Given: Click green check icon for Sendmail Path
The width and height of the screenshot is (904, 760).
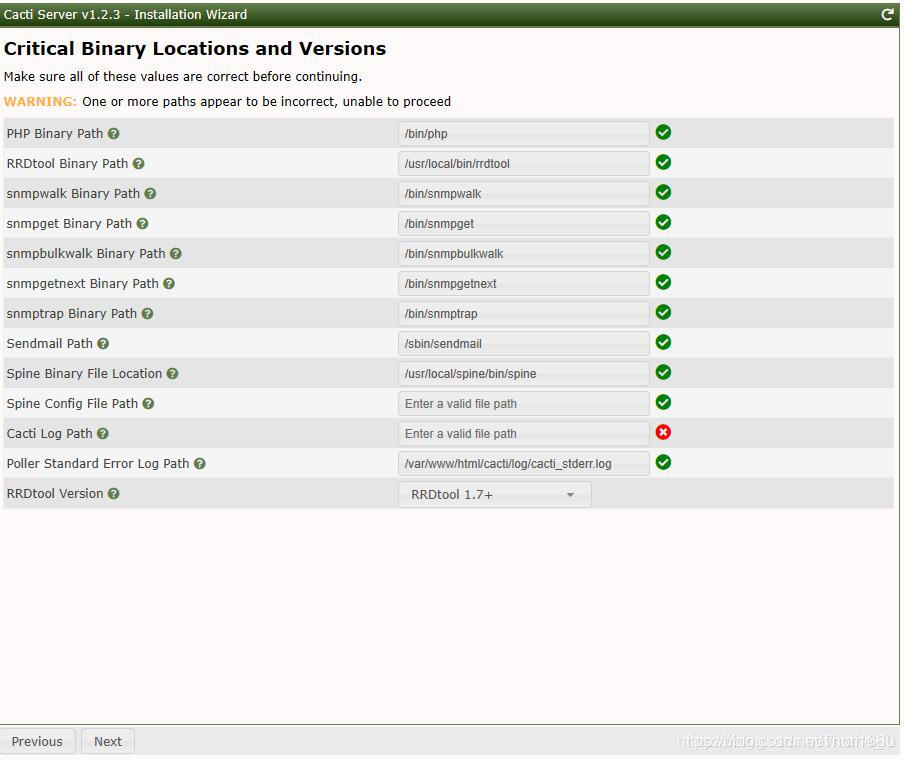Looking at the screenshot, I should coord(664,343).
